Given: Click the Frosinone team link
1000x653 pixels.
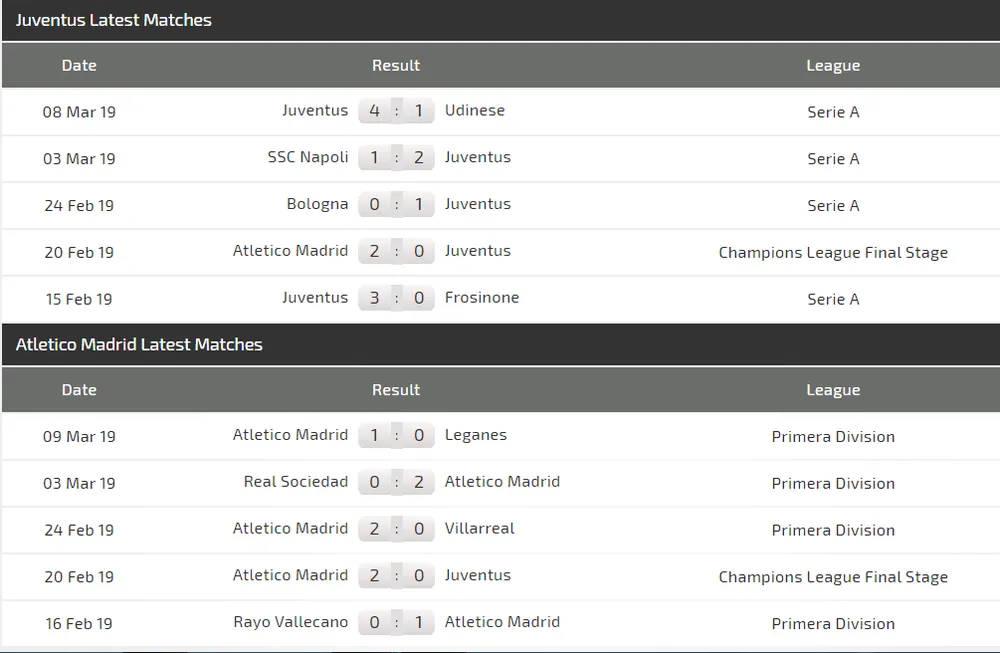Looking at the screenshot, I should point(482,298).
